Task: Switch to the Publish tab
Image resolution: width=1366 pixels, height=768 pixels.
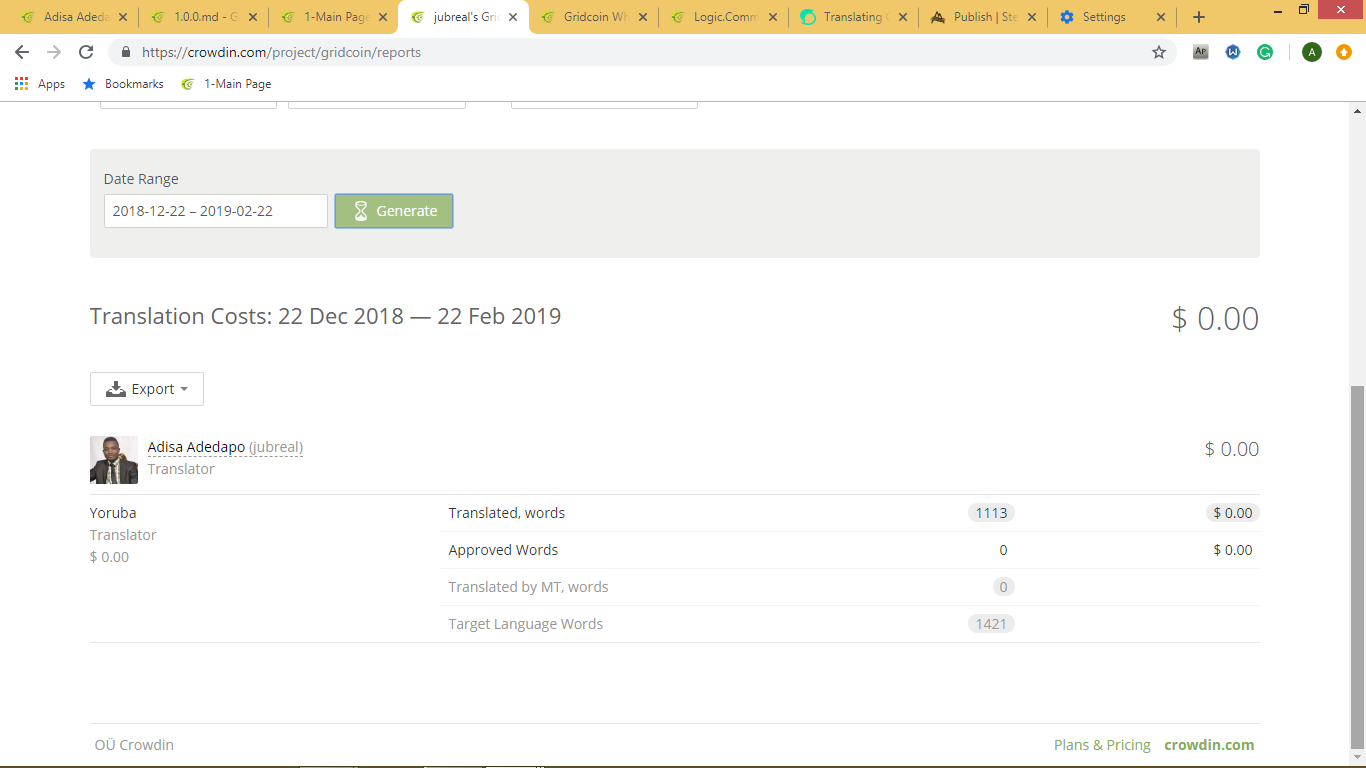Action: [x=982, y=17]
